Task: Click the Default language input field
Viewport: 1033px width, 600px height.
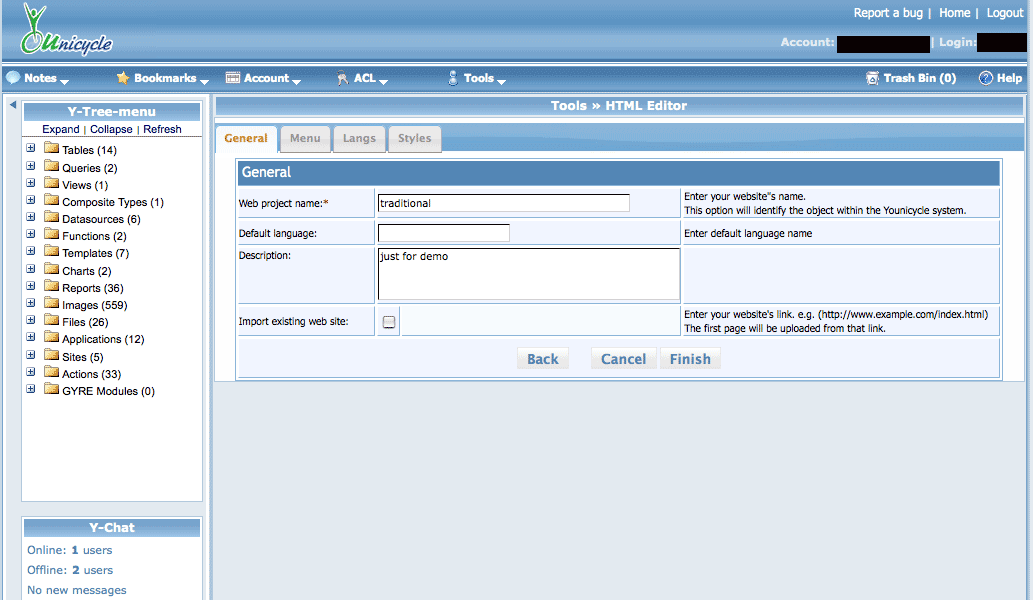Action: [443, 233]
